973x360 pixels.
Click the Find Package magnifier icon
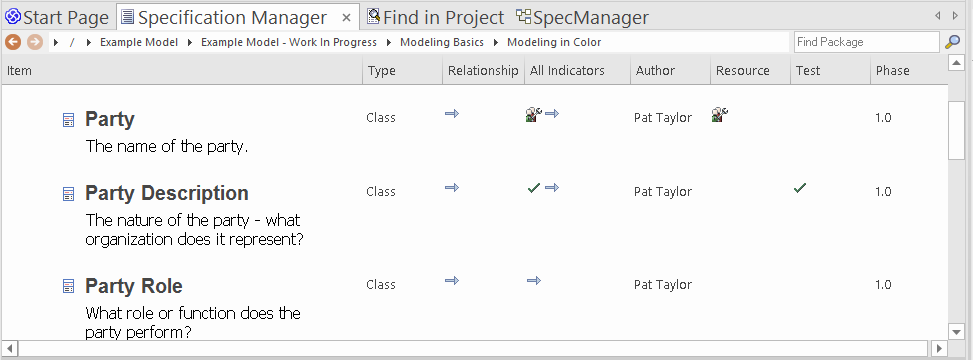tap(953, 42)
